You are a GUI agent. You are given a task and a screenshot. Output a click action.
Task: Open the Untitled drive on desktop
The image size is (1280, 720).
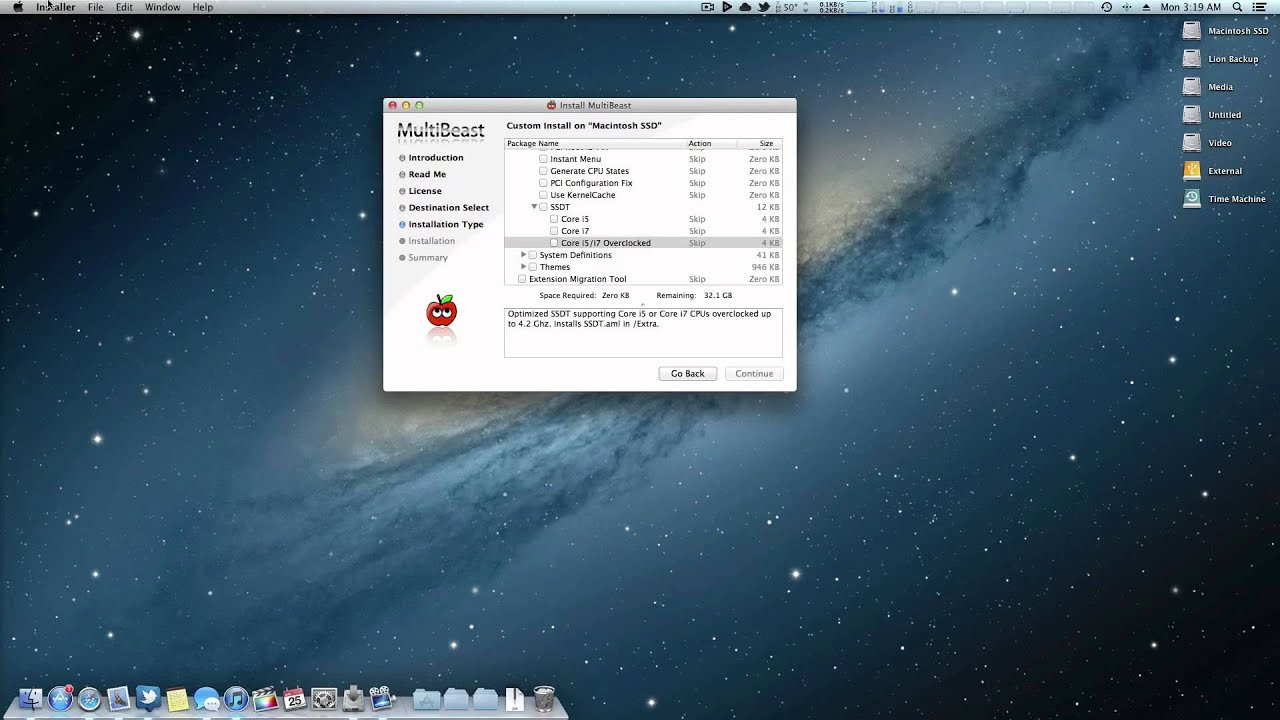click(x=1192, y=114)
